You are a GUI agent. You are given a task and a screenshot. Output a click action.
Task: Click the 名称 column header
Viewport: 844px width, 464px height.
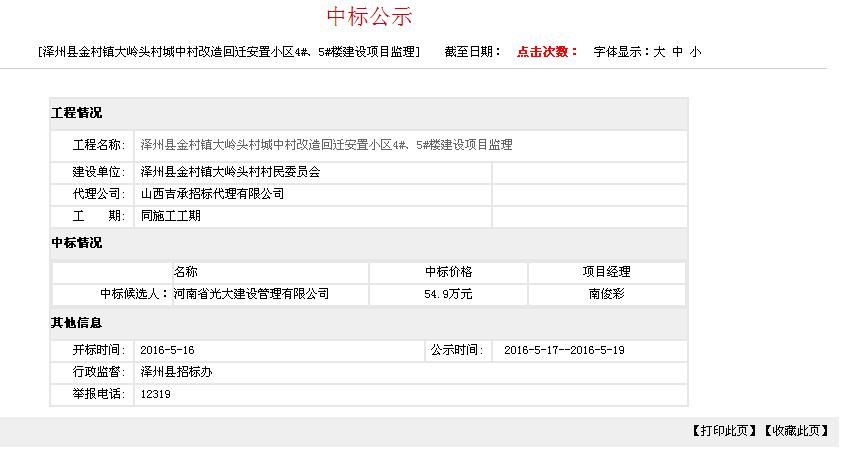(x=186, y=272)
